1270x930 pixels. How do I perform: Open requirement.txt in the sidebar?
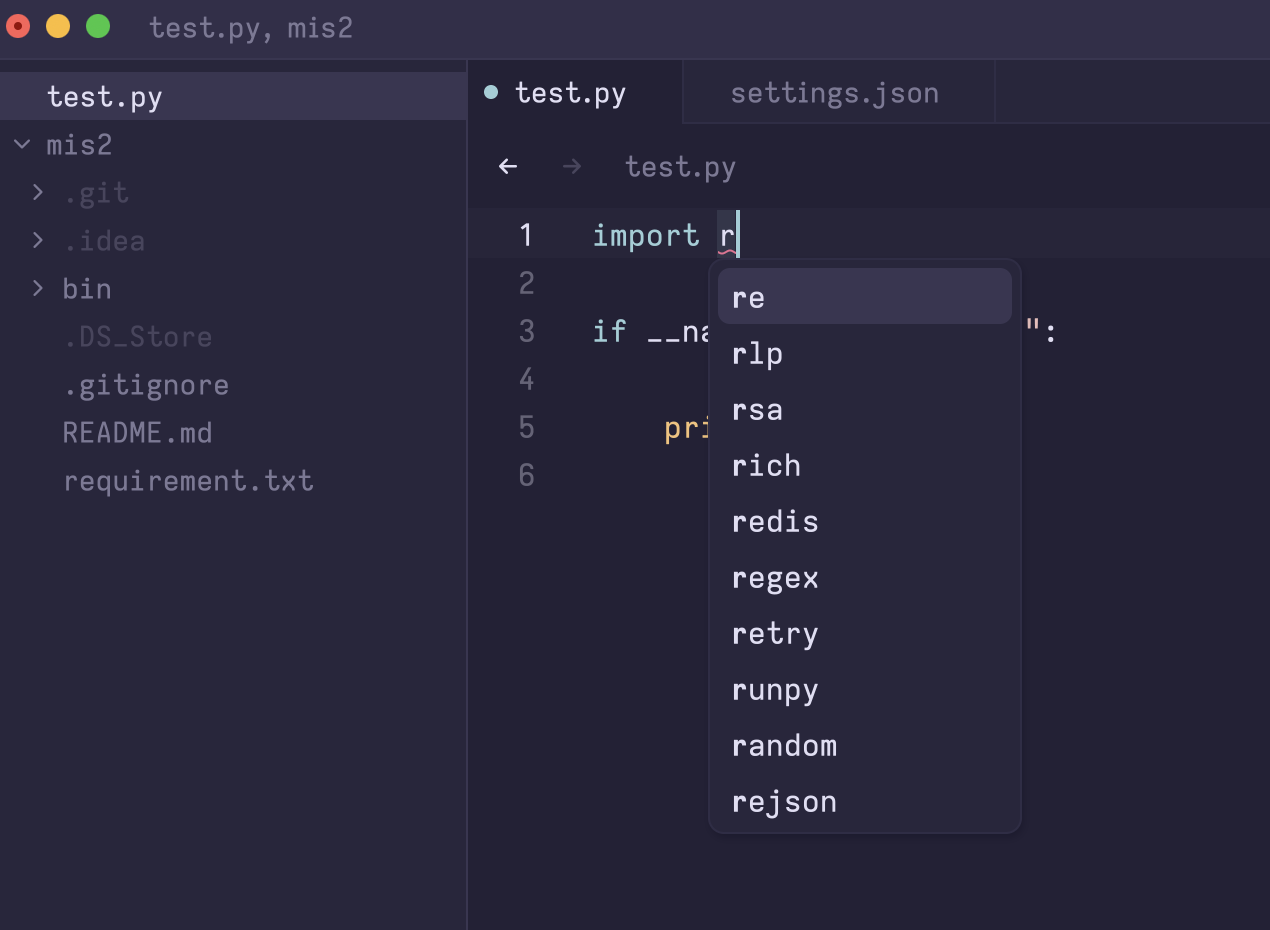(x=189, y=480)
